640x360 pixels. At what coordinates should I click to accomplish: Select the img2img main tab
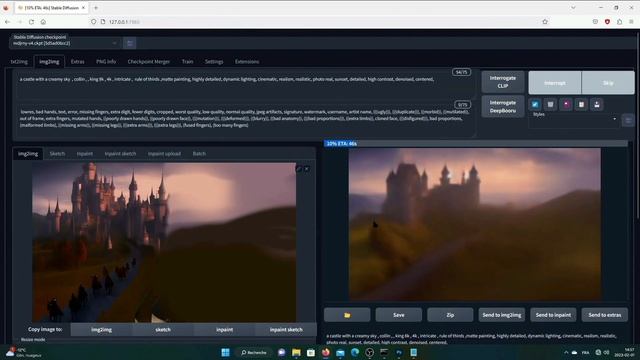coord(49,62)
